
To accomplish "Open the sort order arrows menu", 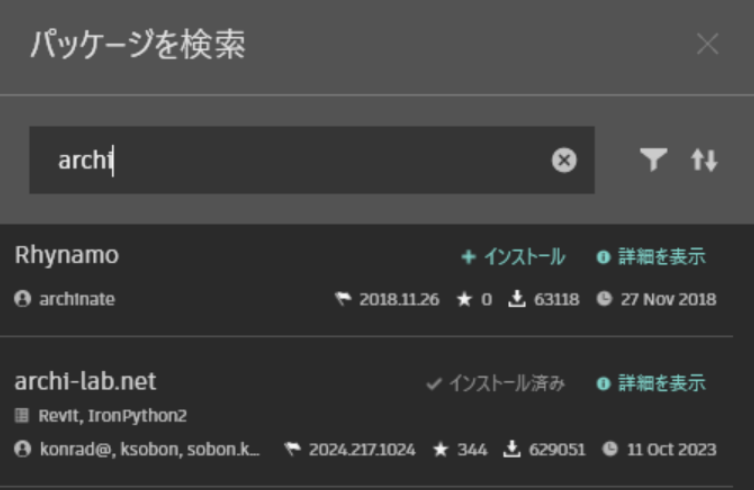I will (x=704, y=160).
